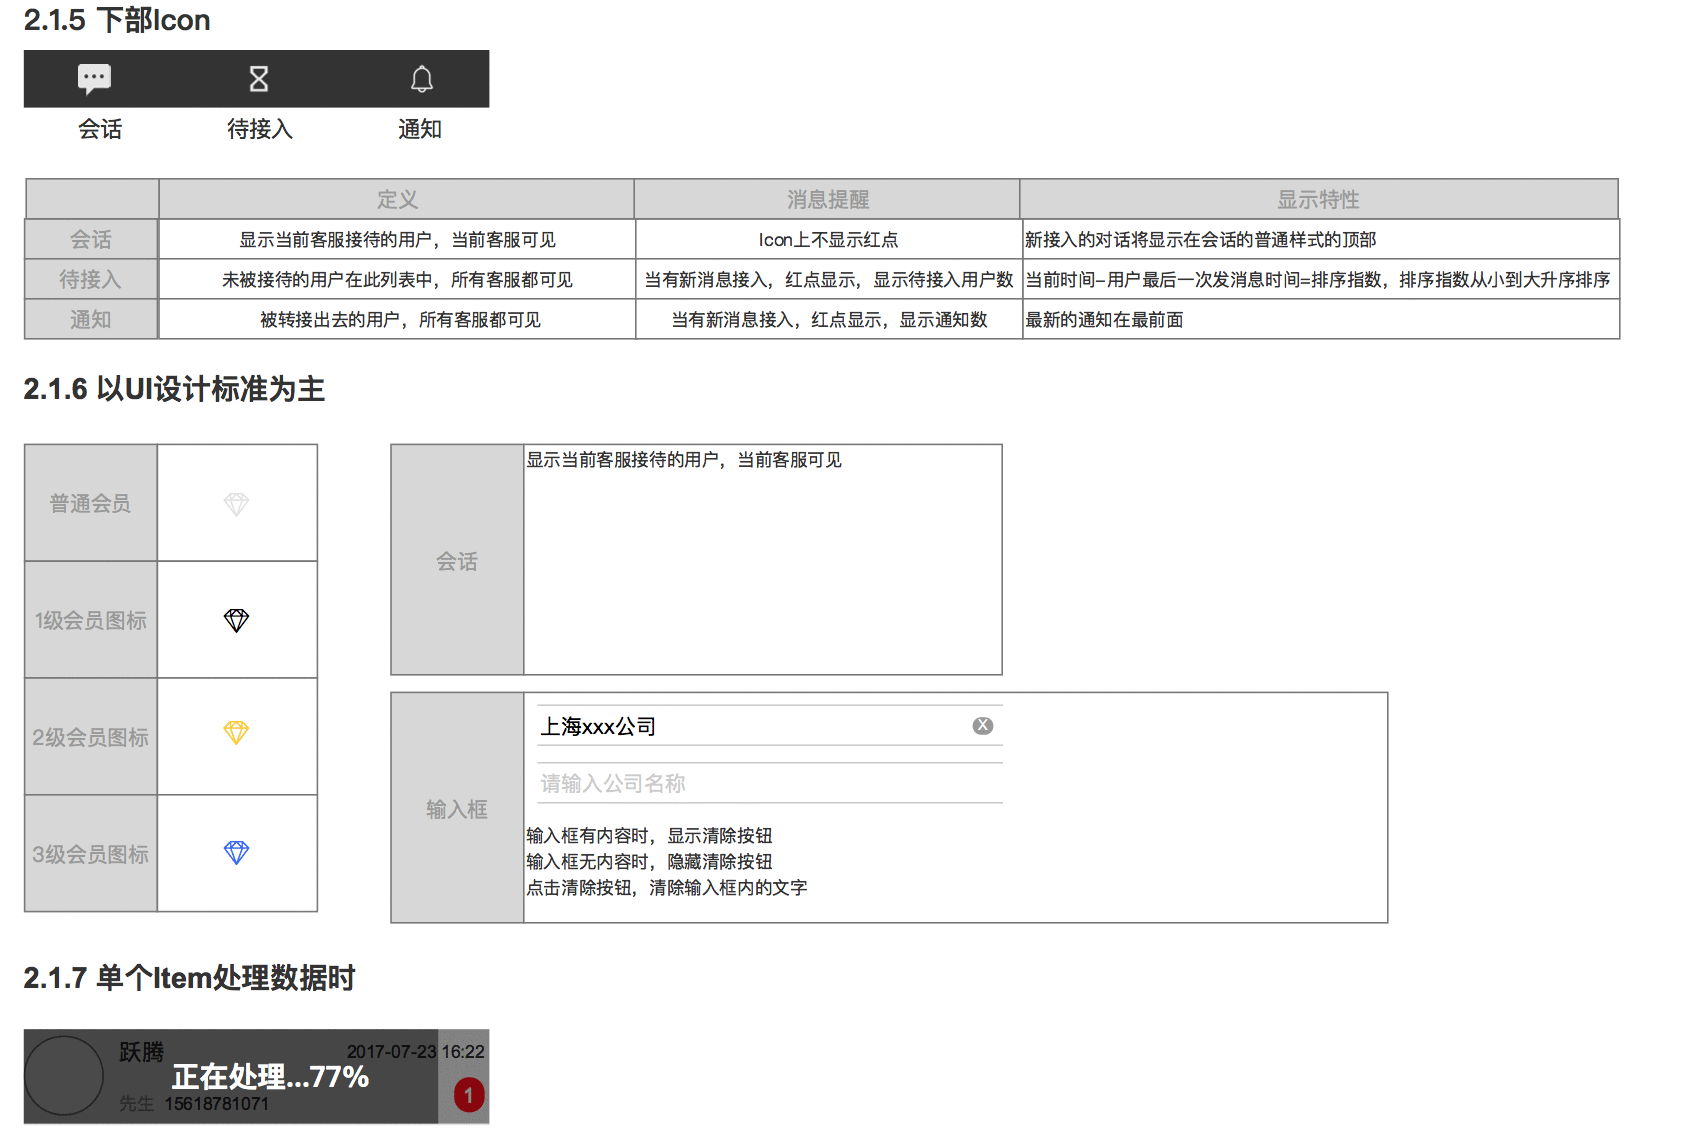Click the 正在处理...77% progress text
Viewport: 1682px width, 1144px height.
(270, 1077)
